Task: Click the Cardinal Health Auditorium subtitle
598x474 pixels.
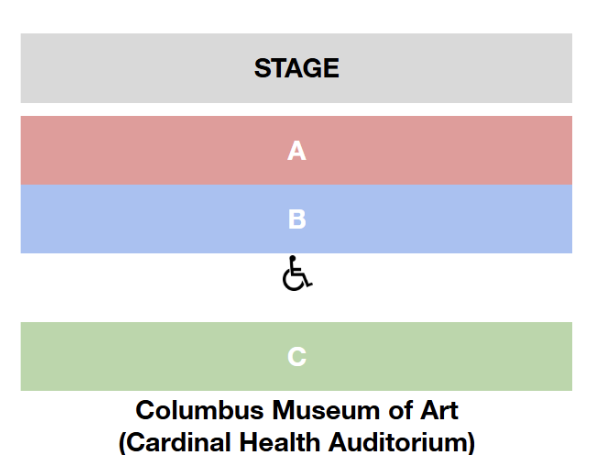Action: [x=297, y=442]
